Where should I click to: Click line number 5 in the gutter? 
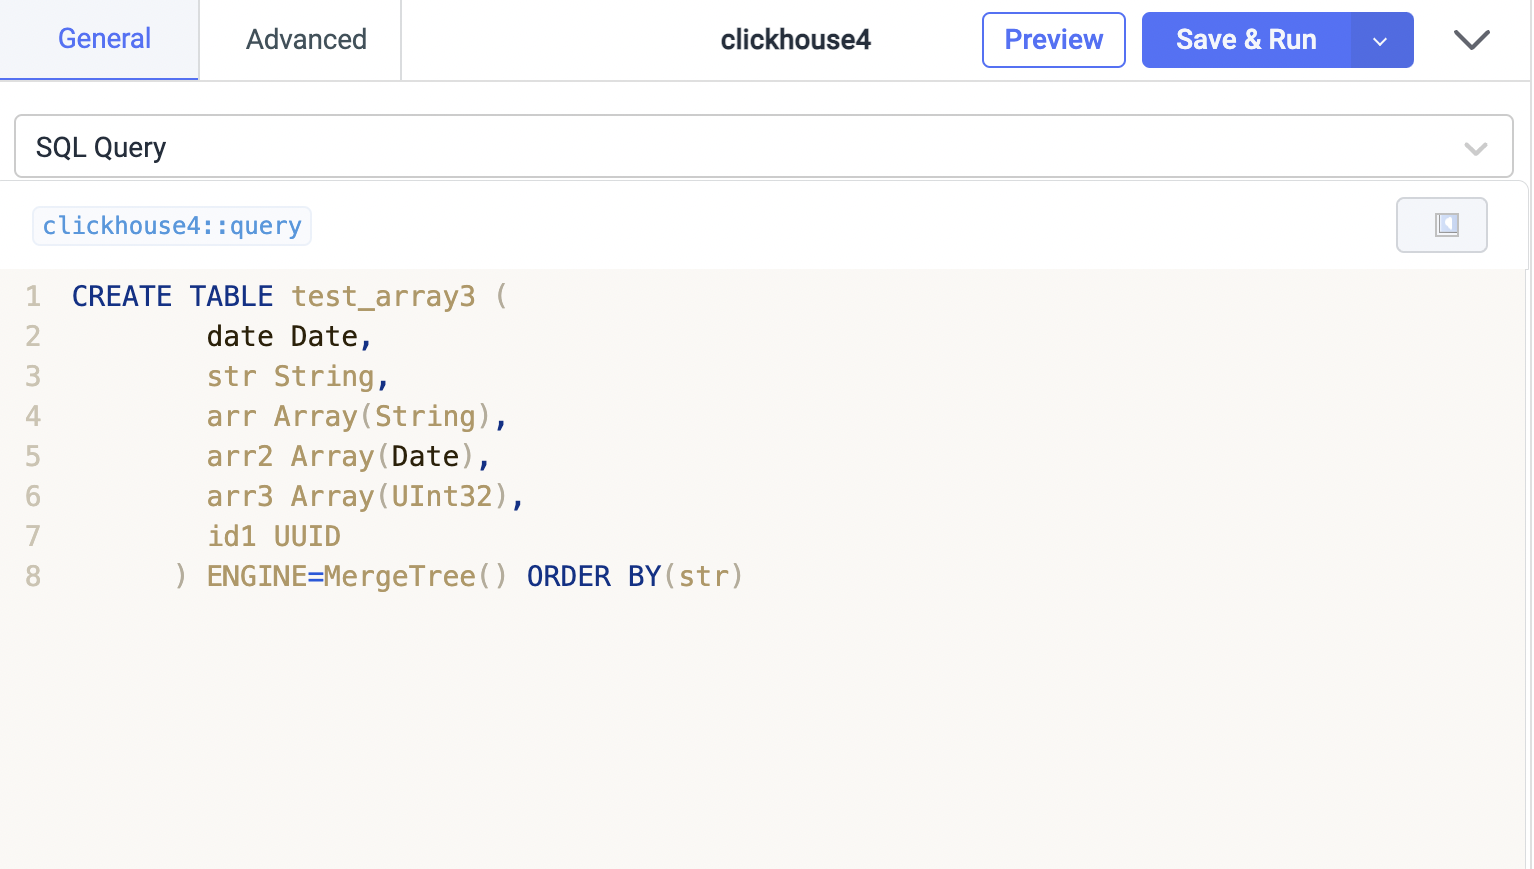33,457
